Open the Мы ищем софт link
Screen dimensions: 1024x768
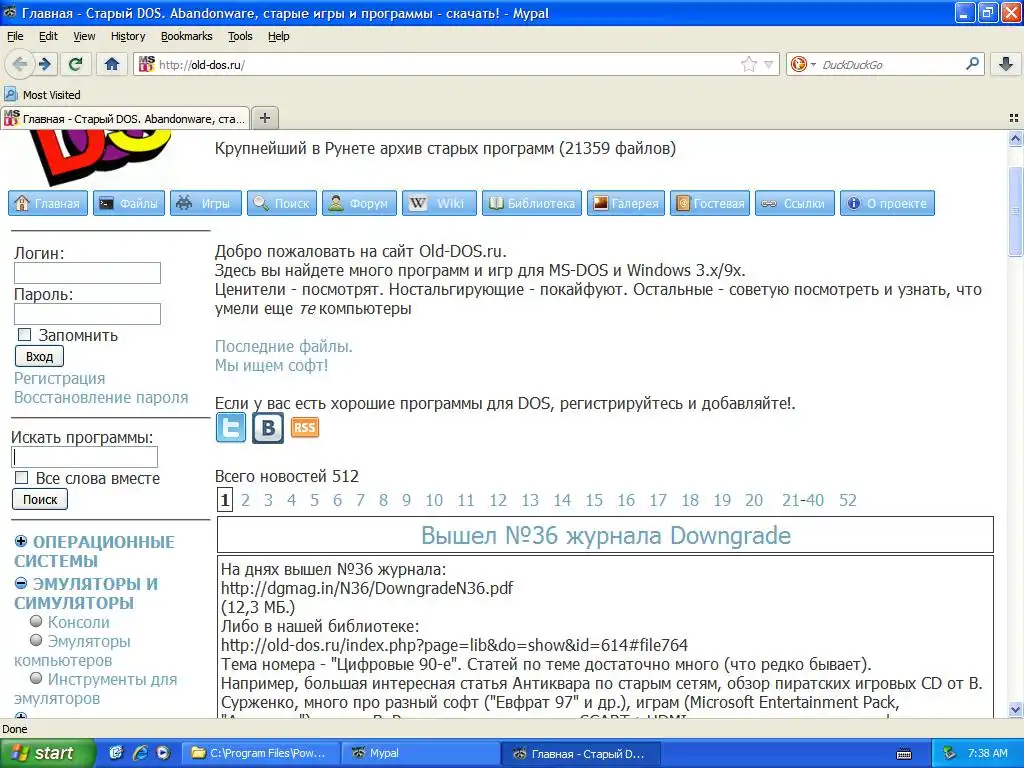tap(272, 365)
